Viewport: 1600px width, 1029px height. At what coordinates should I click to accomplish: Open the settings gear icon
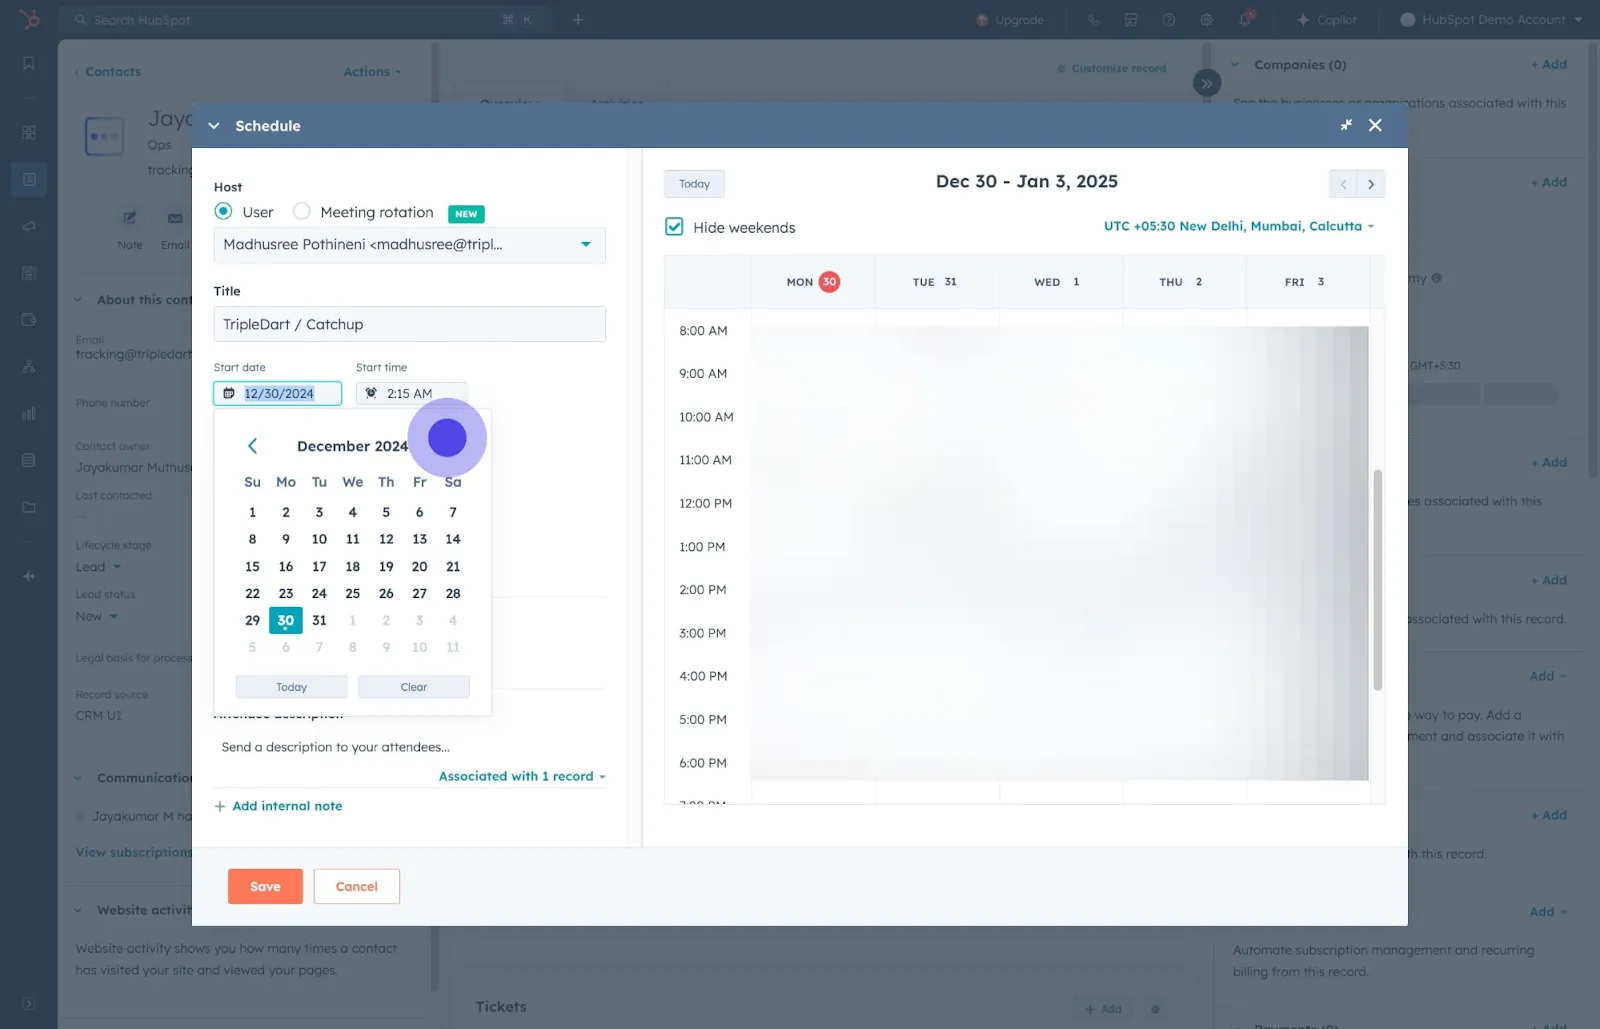(1207, 20)
